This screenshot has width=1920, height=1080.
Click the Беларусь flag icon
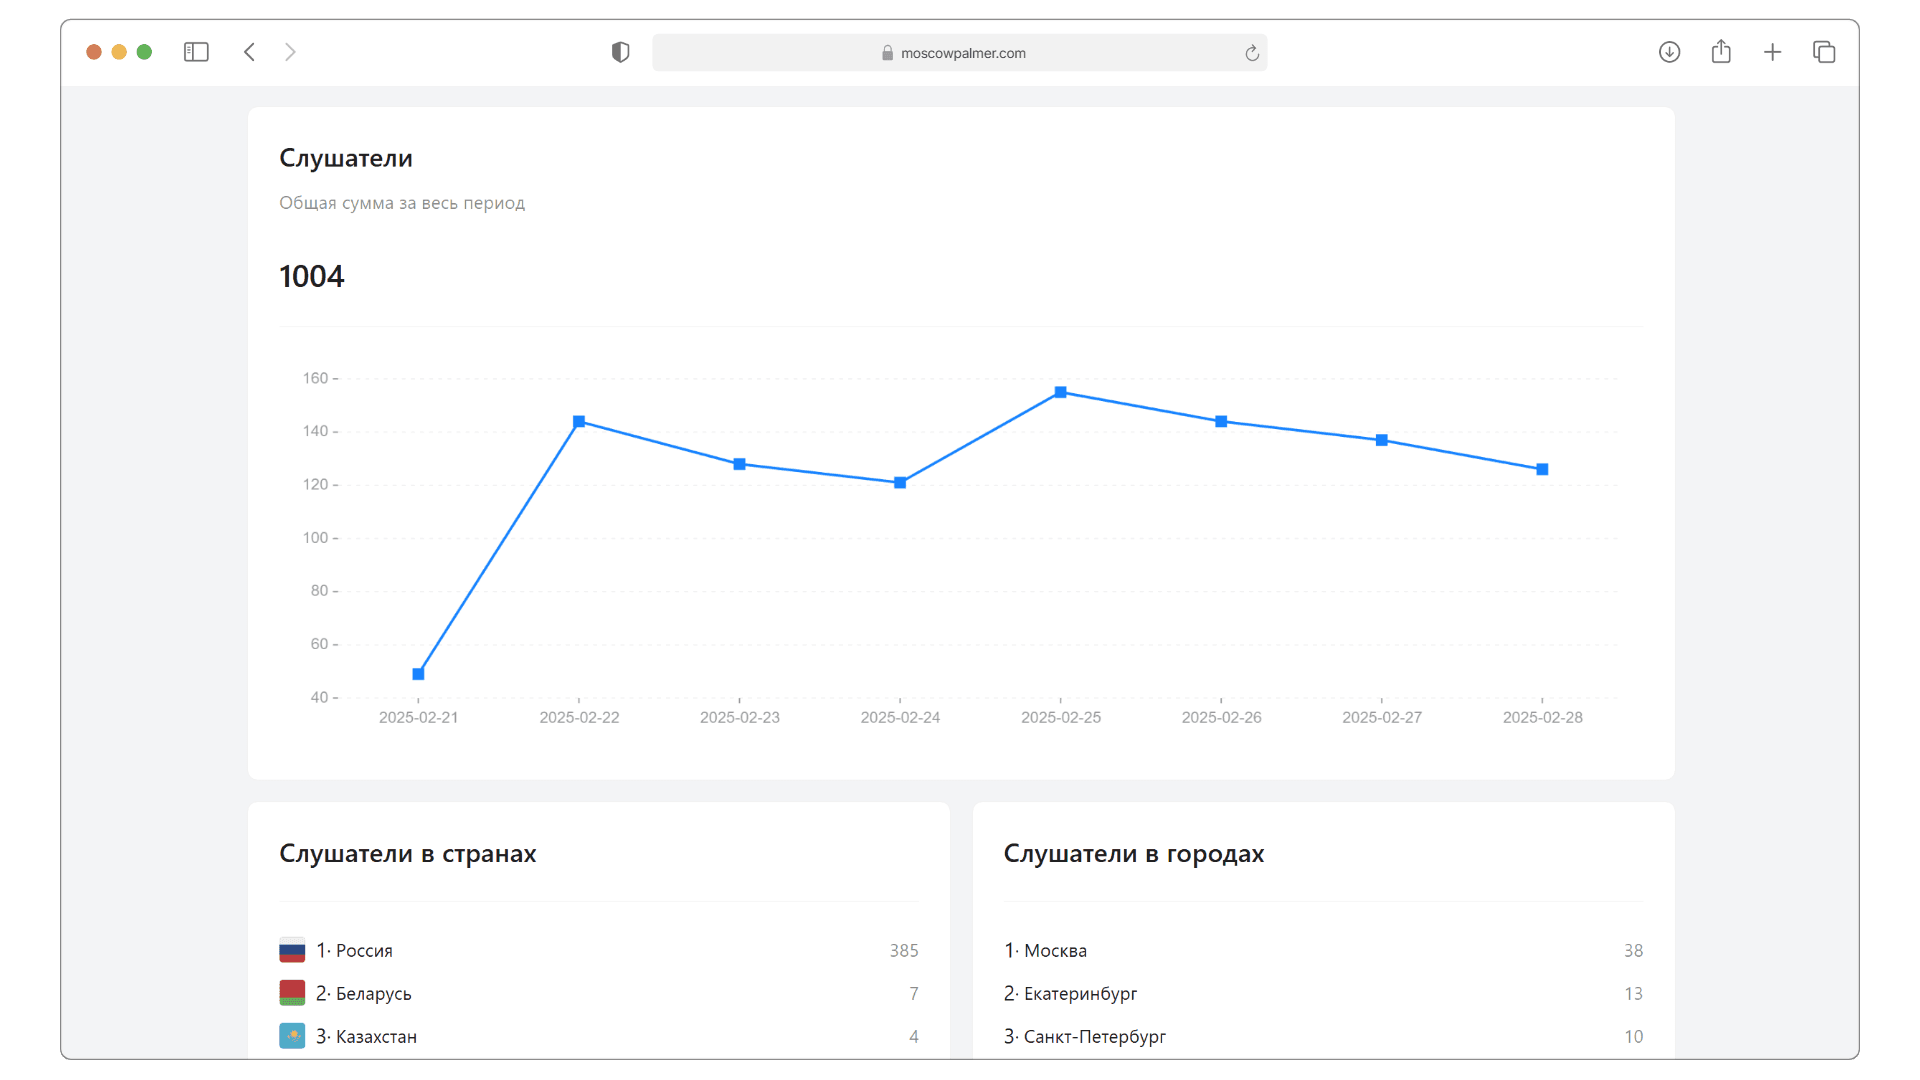(292, 993)
